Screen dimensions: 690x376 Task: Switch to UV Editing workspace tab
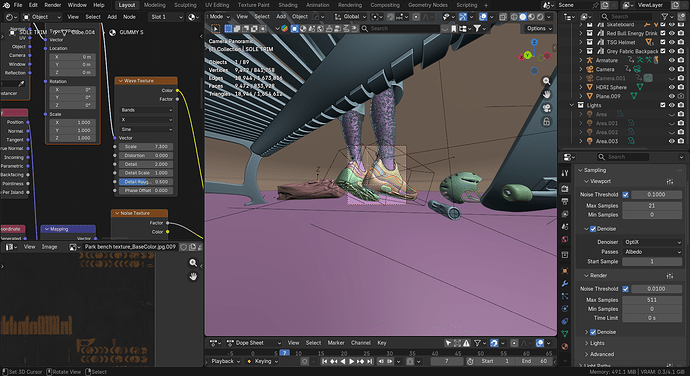pos(217,5)
